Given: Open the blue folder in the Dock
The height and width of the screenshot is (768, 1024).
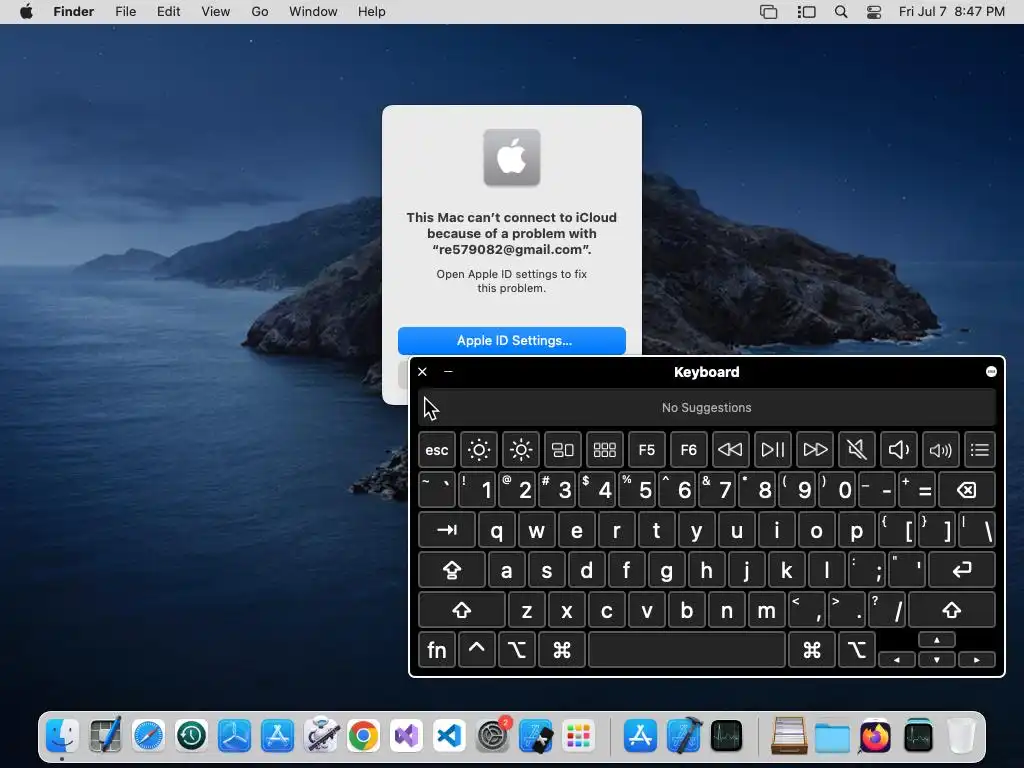Looking at the screenshot, I should (x=831, y=737).
